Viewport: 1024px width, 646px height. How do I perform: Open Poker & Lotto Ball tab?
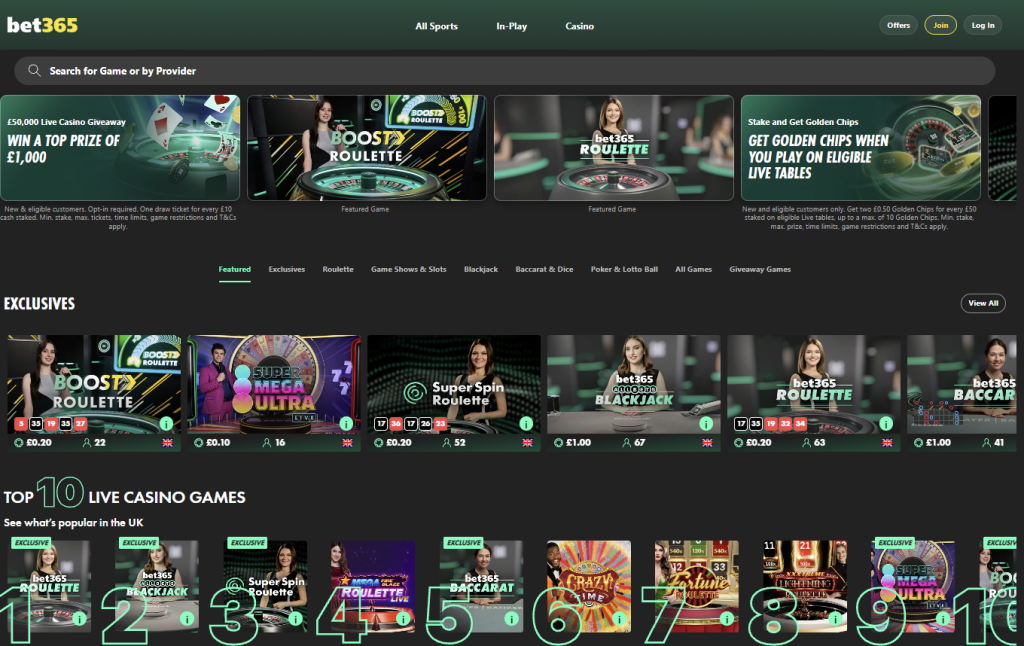[x=624, y=269]
